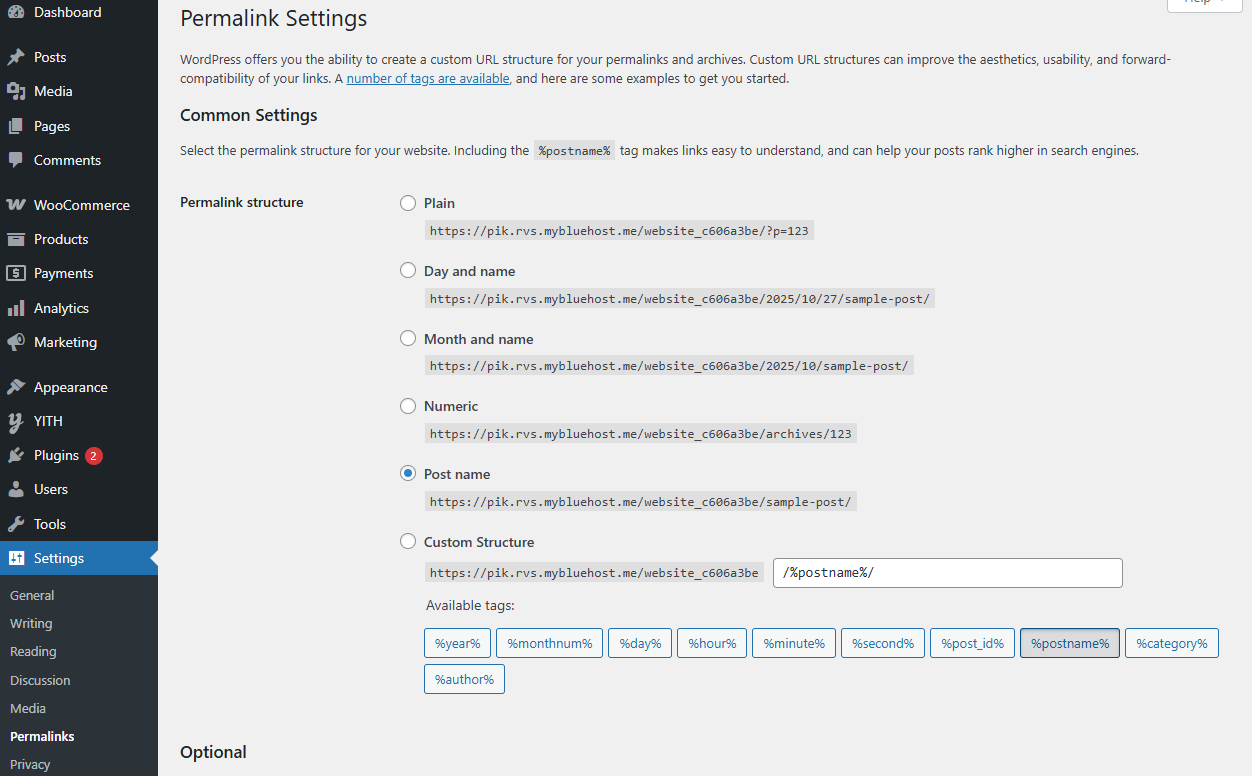Viewport: 1252px width, 776px height.
Task: Open the Writing settings submenu item
Action: (x=31, y=623)
